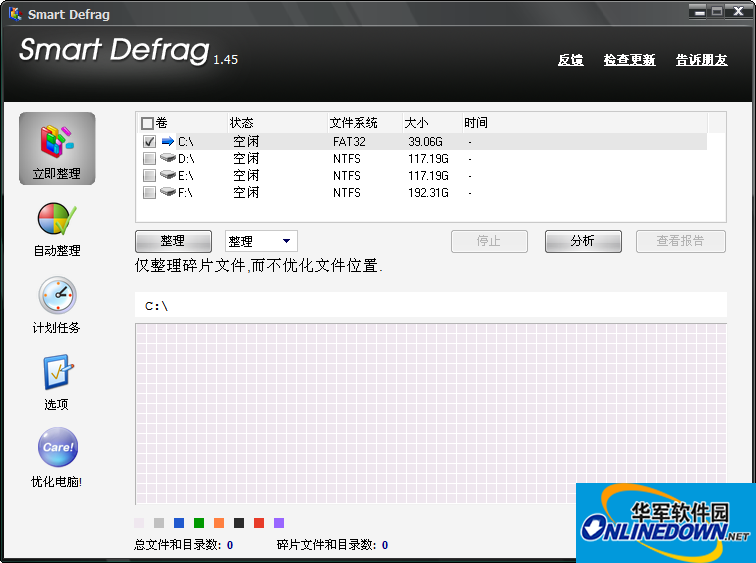
Task: Click the light pink legend swatch
Action: click(x=139, y=523)
